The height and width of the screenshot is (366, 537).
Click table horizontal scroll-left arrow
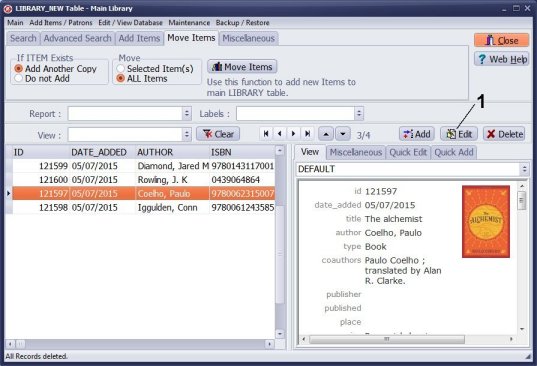(10, 344)
